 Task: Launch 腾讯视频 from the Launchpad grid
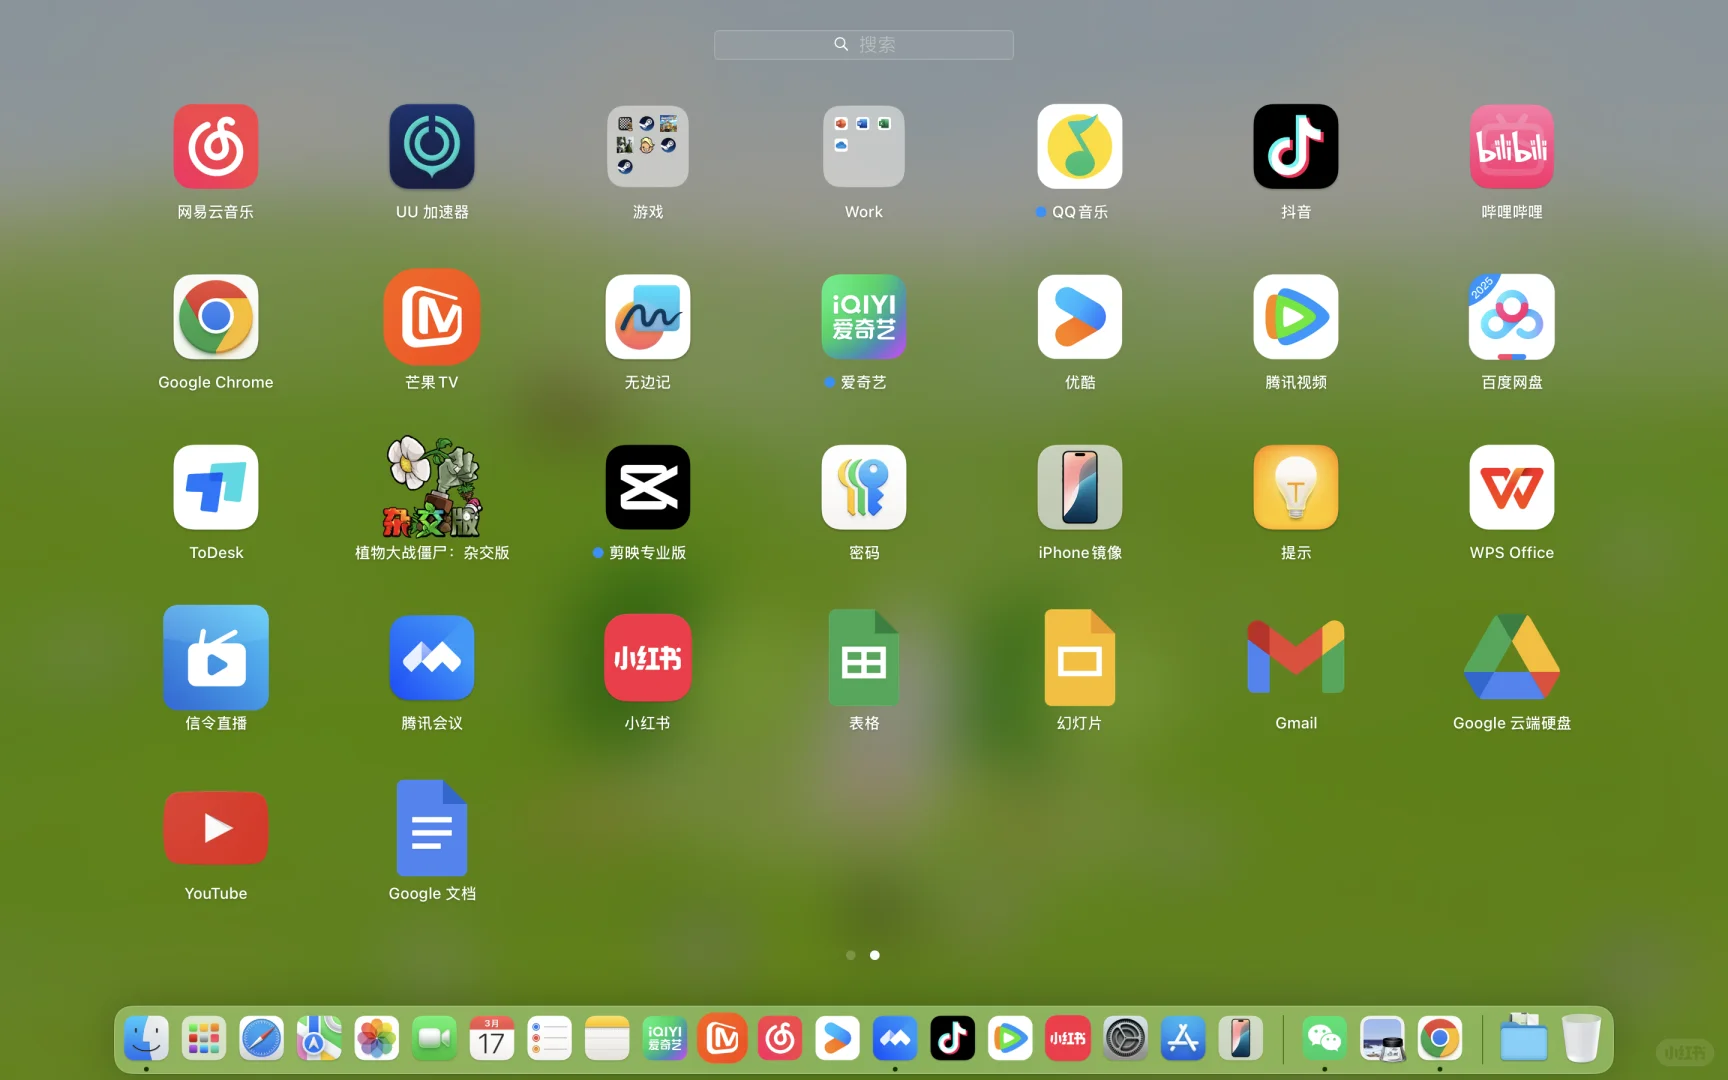1296,317
